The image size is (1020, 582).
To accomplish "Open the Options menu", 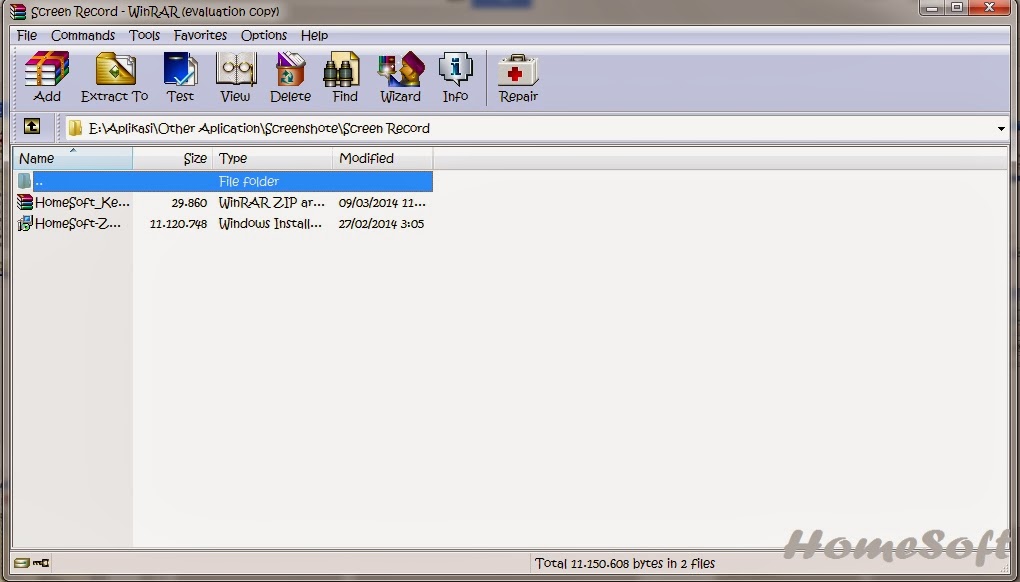I will tap(263, 35).
